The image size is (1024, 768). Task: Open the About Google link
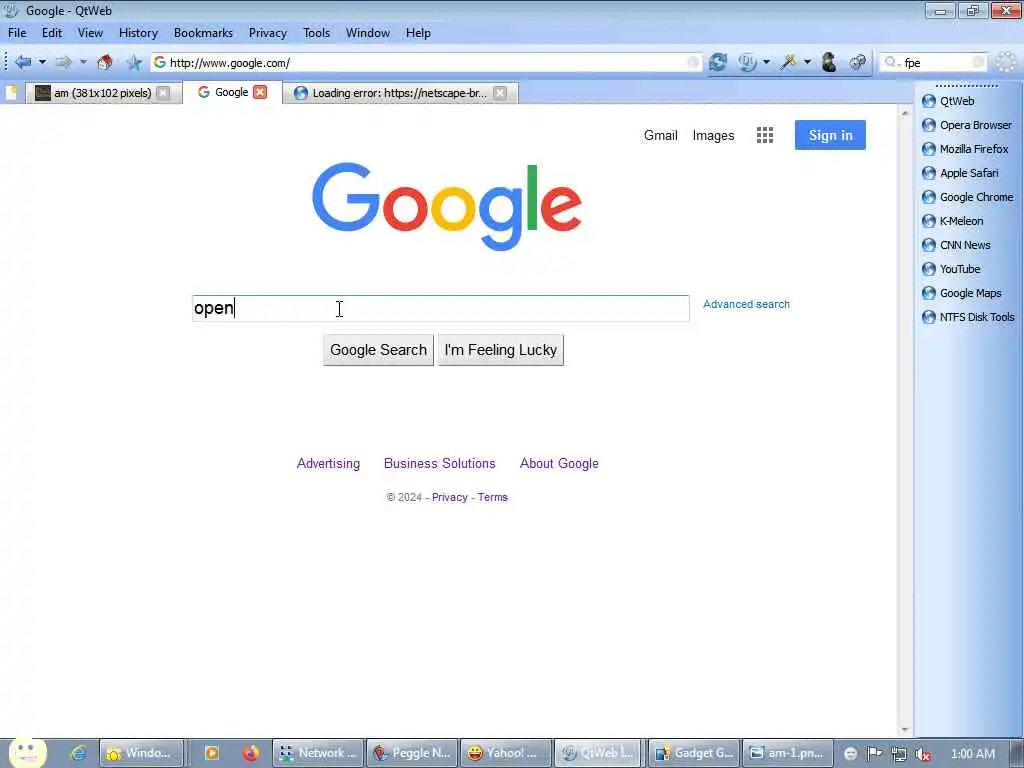click(559, 464)
